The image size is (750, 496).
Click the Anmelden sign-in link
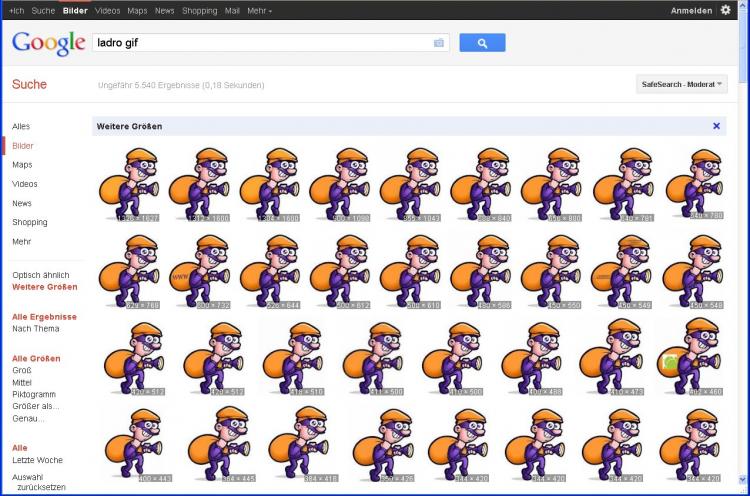[692, 10]
